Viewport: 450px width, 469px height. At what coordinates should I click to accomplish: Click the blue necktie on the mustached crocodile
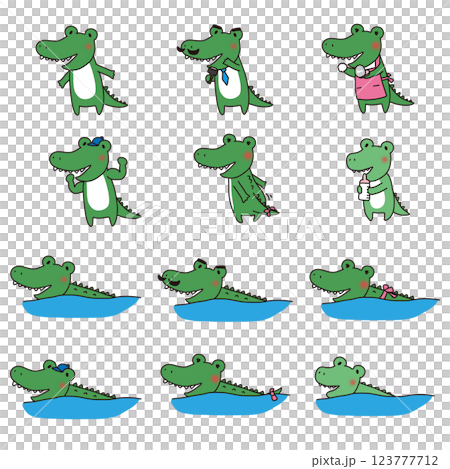click(x=225, y=76)
